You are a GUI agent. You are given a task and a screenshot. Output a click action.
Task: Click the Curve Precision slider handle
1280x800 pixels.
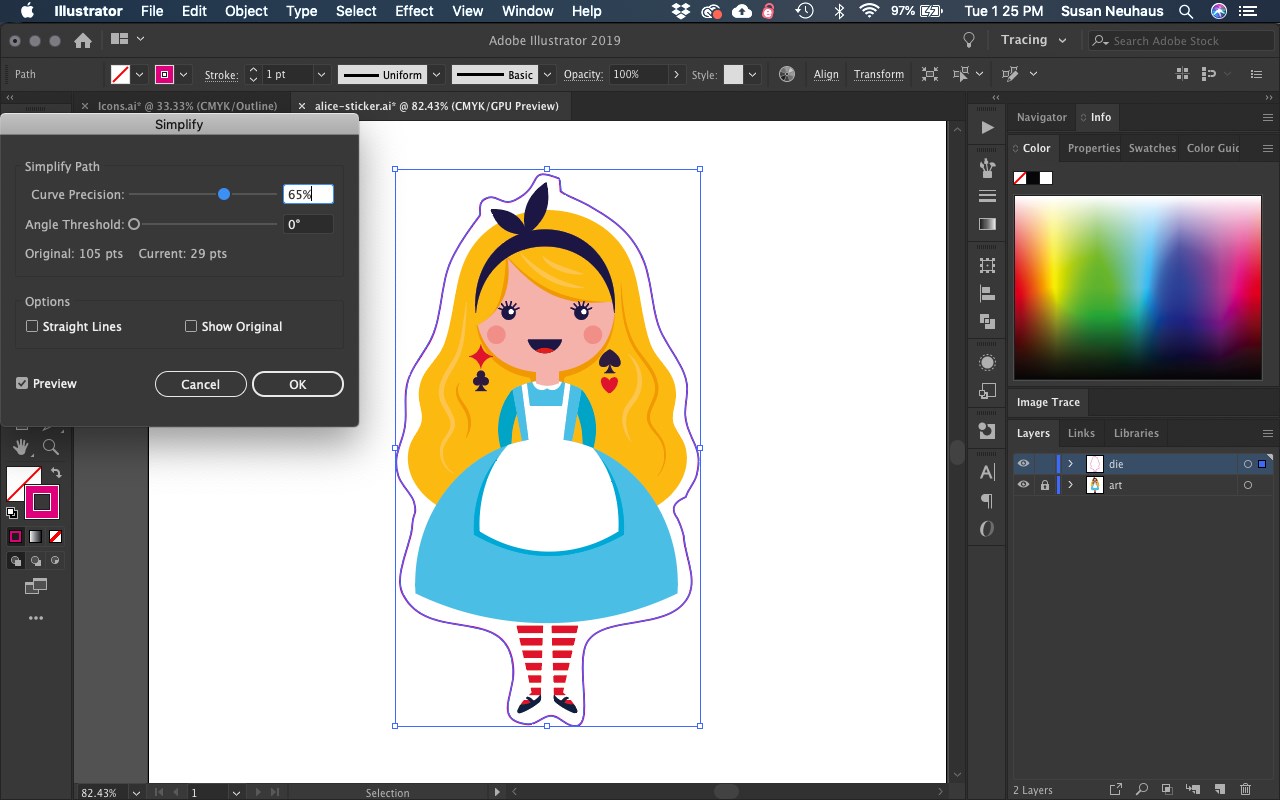[x=224, y=194]
